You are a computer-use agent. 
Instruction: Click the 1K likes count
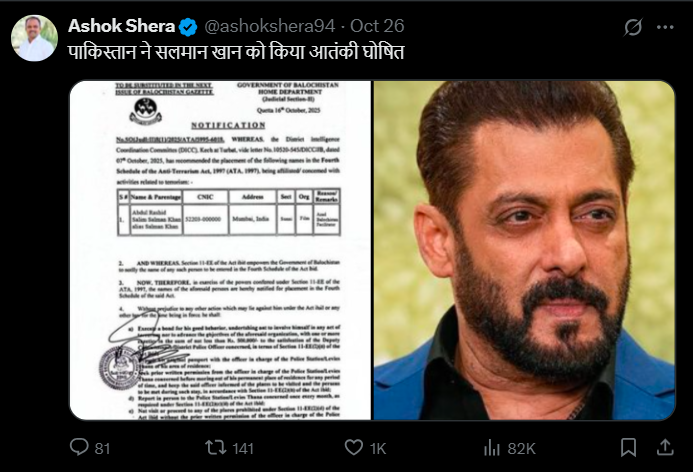pos(378,449)
